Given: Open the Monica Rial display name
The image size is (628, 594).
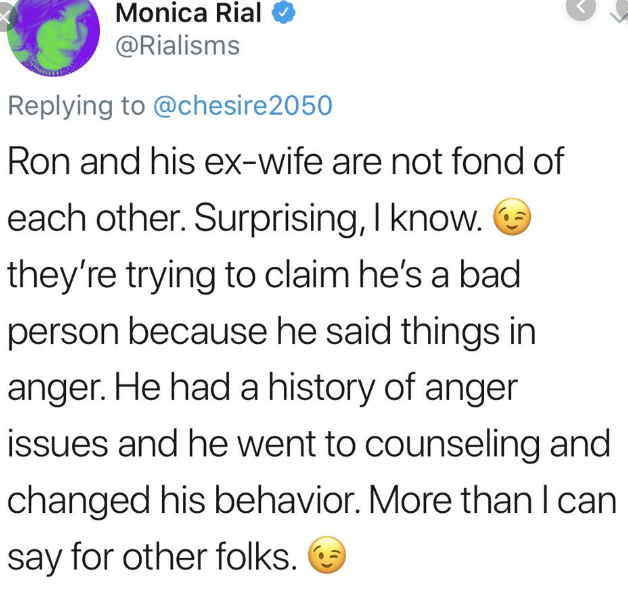Looking at the screenshot, I should (188, 13).
